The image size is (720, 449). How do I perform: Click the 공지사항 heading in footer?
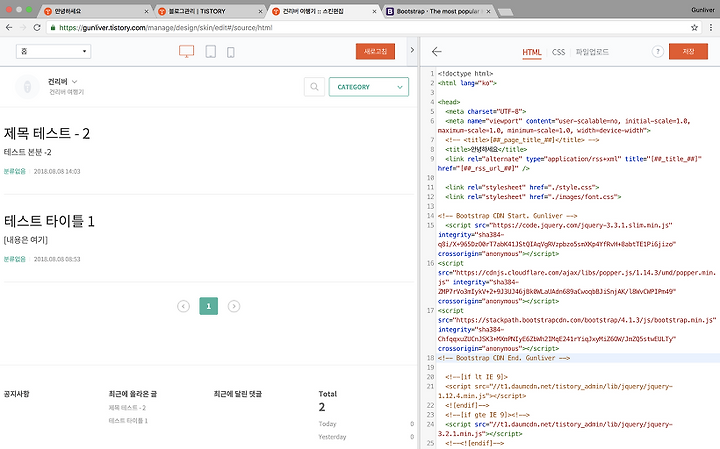tap(17, 394)
